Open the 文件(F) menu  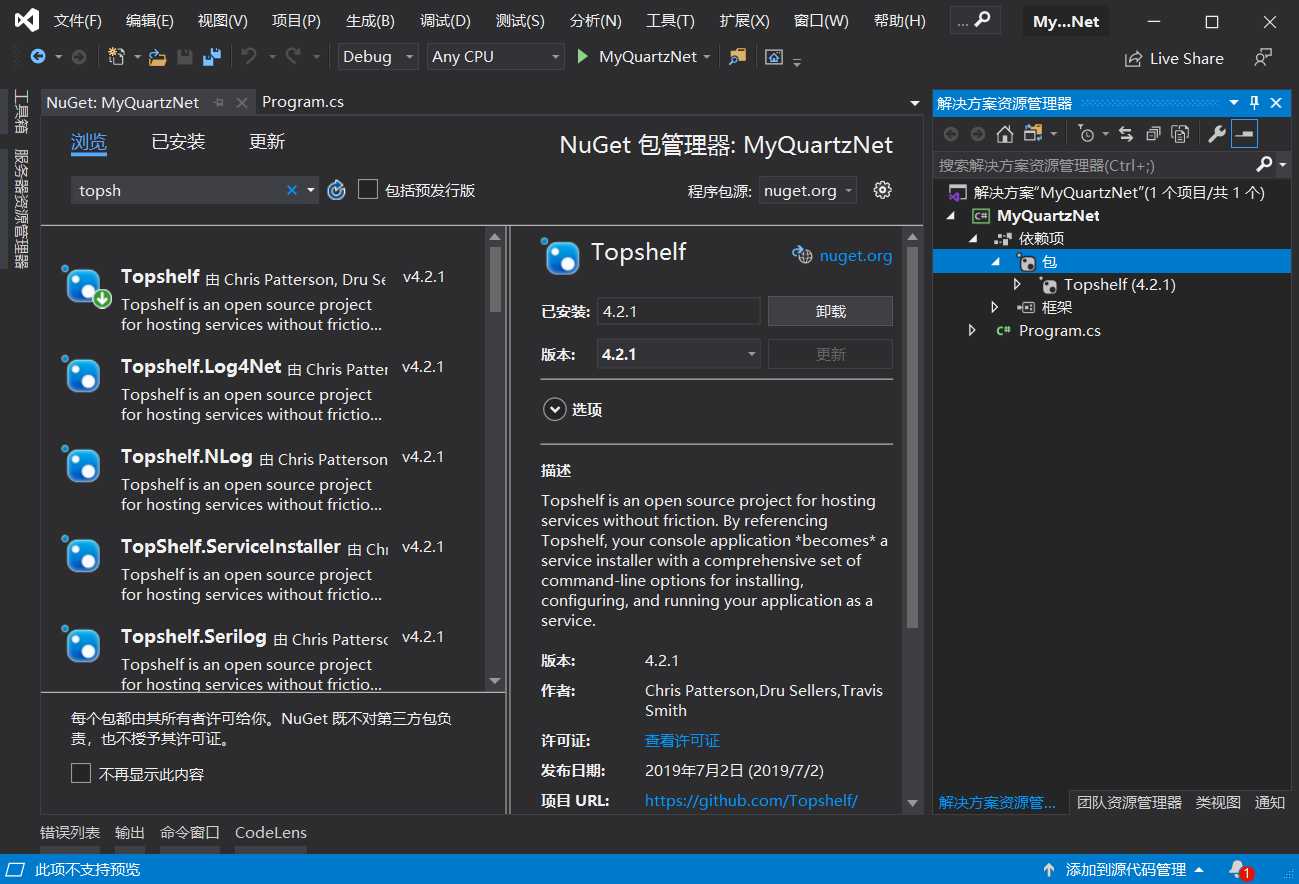[77, 21]
